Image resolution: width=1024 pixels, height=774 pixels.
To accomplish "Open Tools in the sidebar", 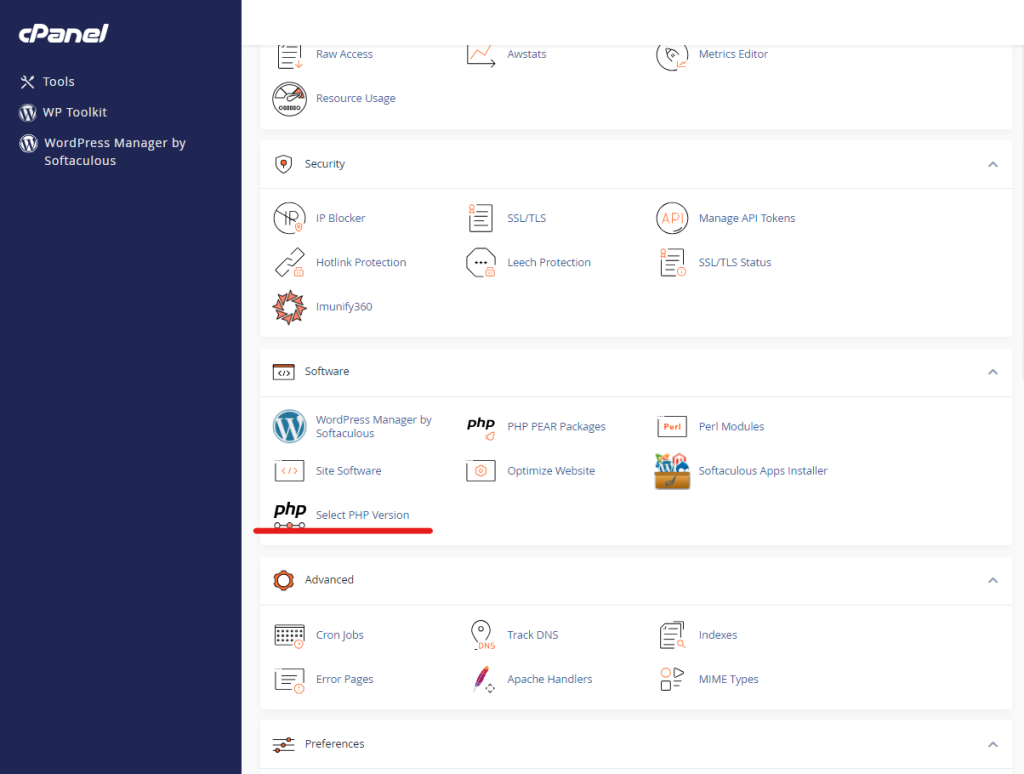I will coord(58,82).
